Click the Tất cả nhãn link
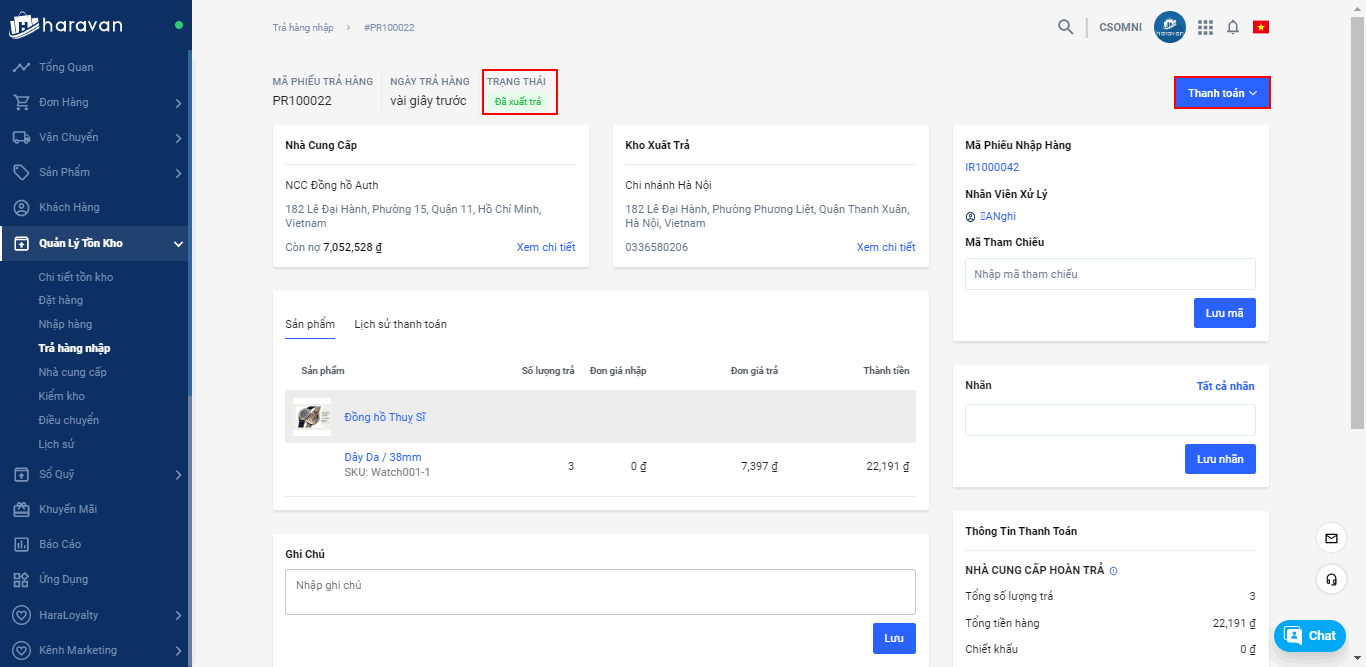 click(1225, 386)
